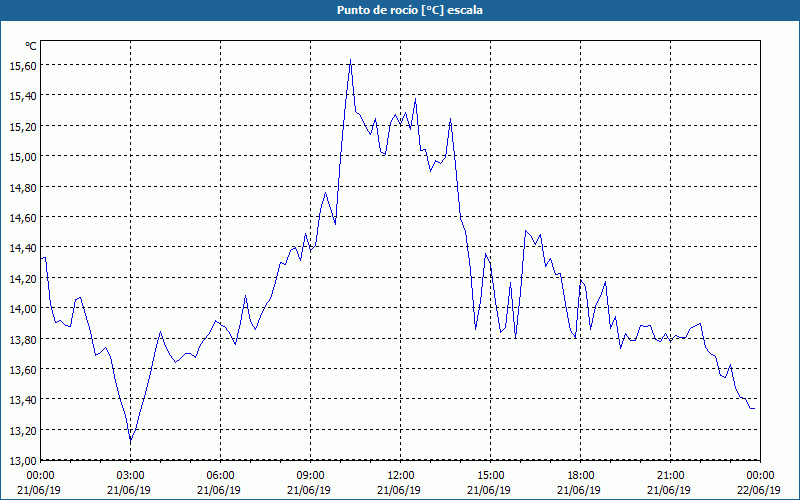Image resolution: width=800 pixels, height=500 pixels.
Task: Click the 21:00 time axis label
Action: pyautogui.click(x=670, y=476)
